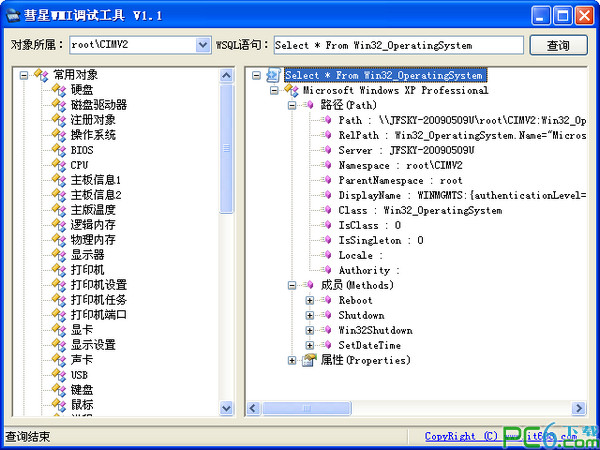The width and height of the screenshot is (600, 450).
Task: Click the 查询结束 status bar text
Action: (28, 437)
